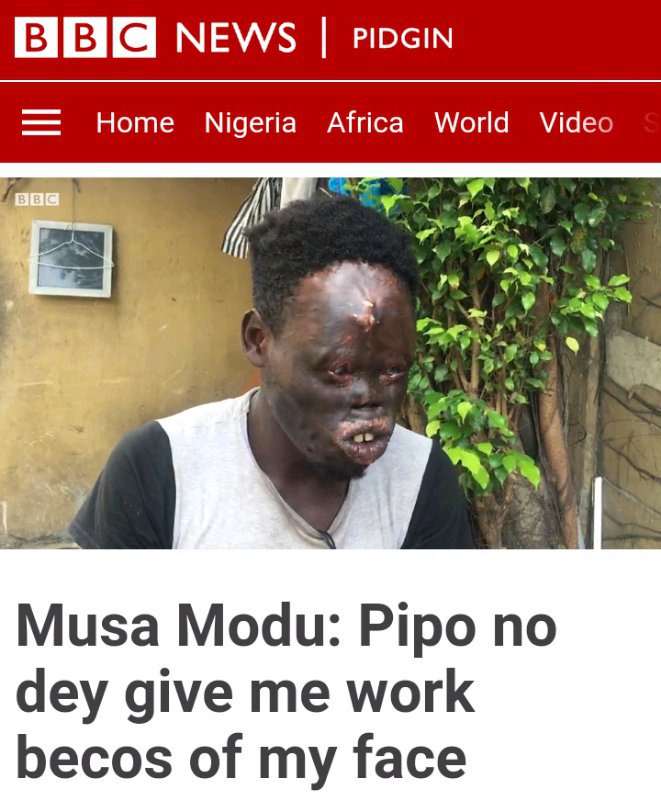Switch to the World section

click(x=472, y=123)
